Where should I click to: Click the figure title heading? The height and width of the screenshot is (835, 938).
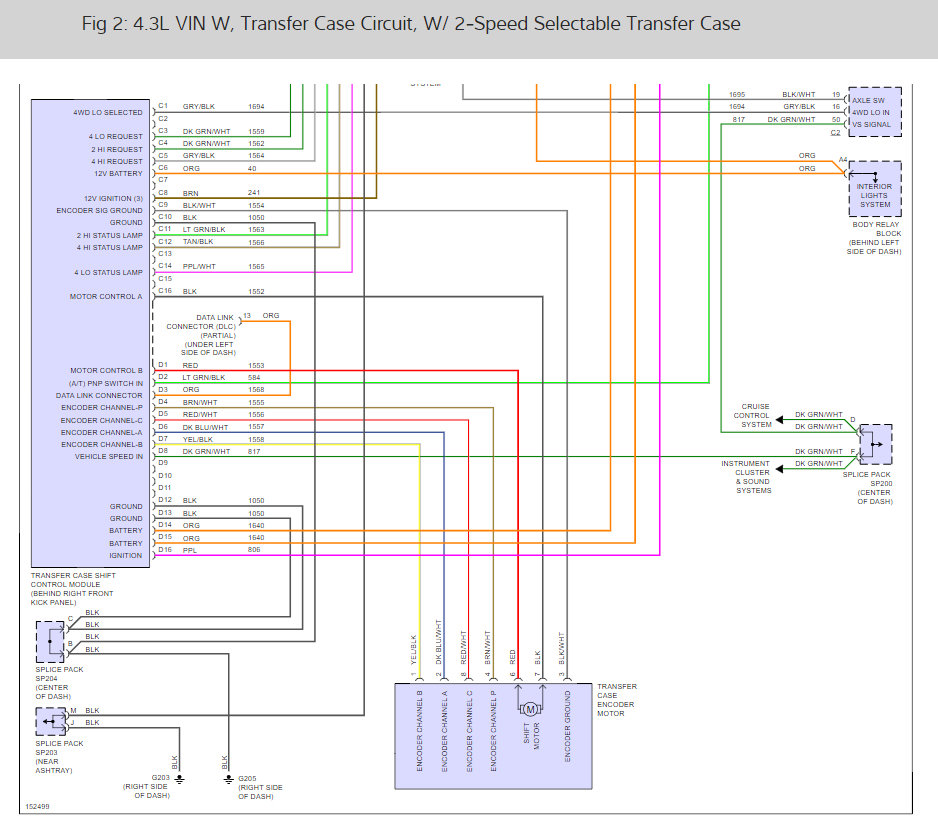point(411,23)
